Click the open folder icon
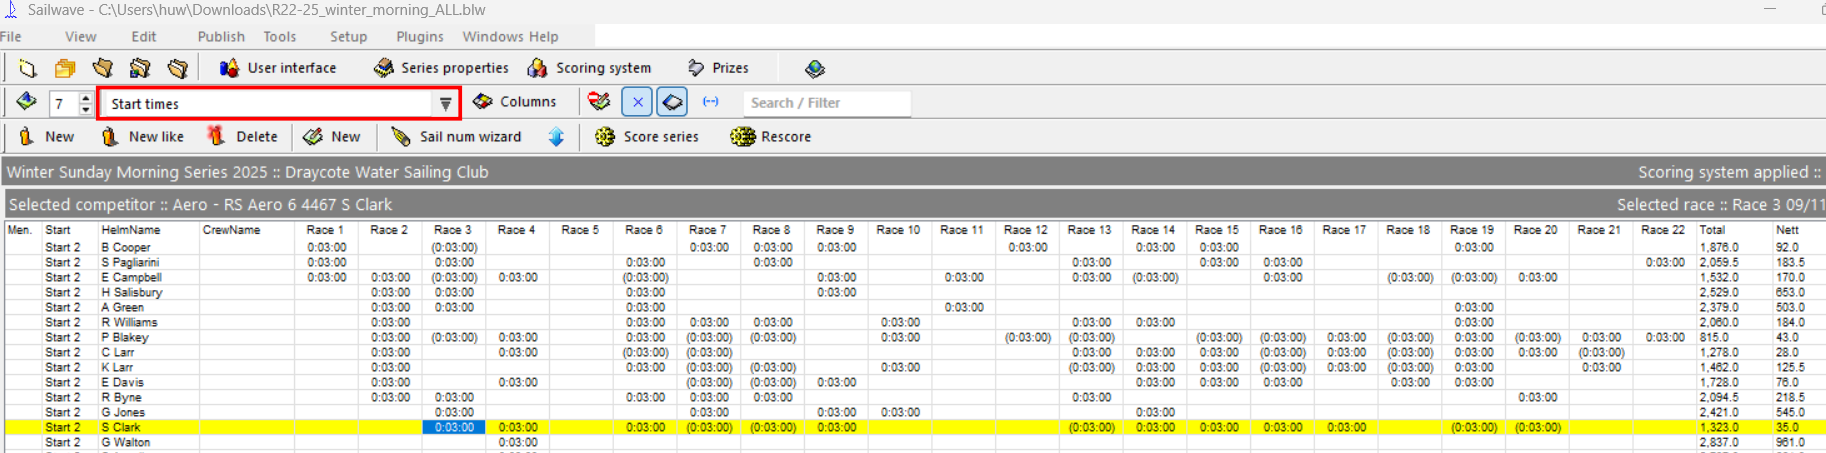 point(65,68)
